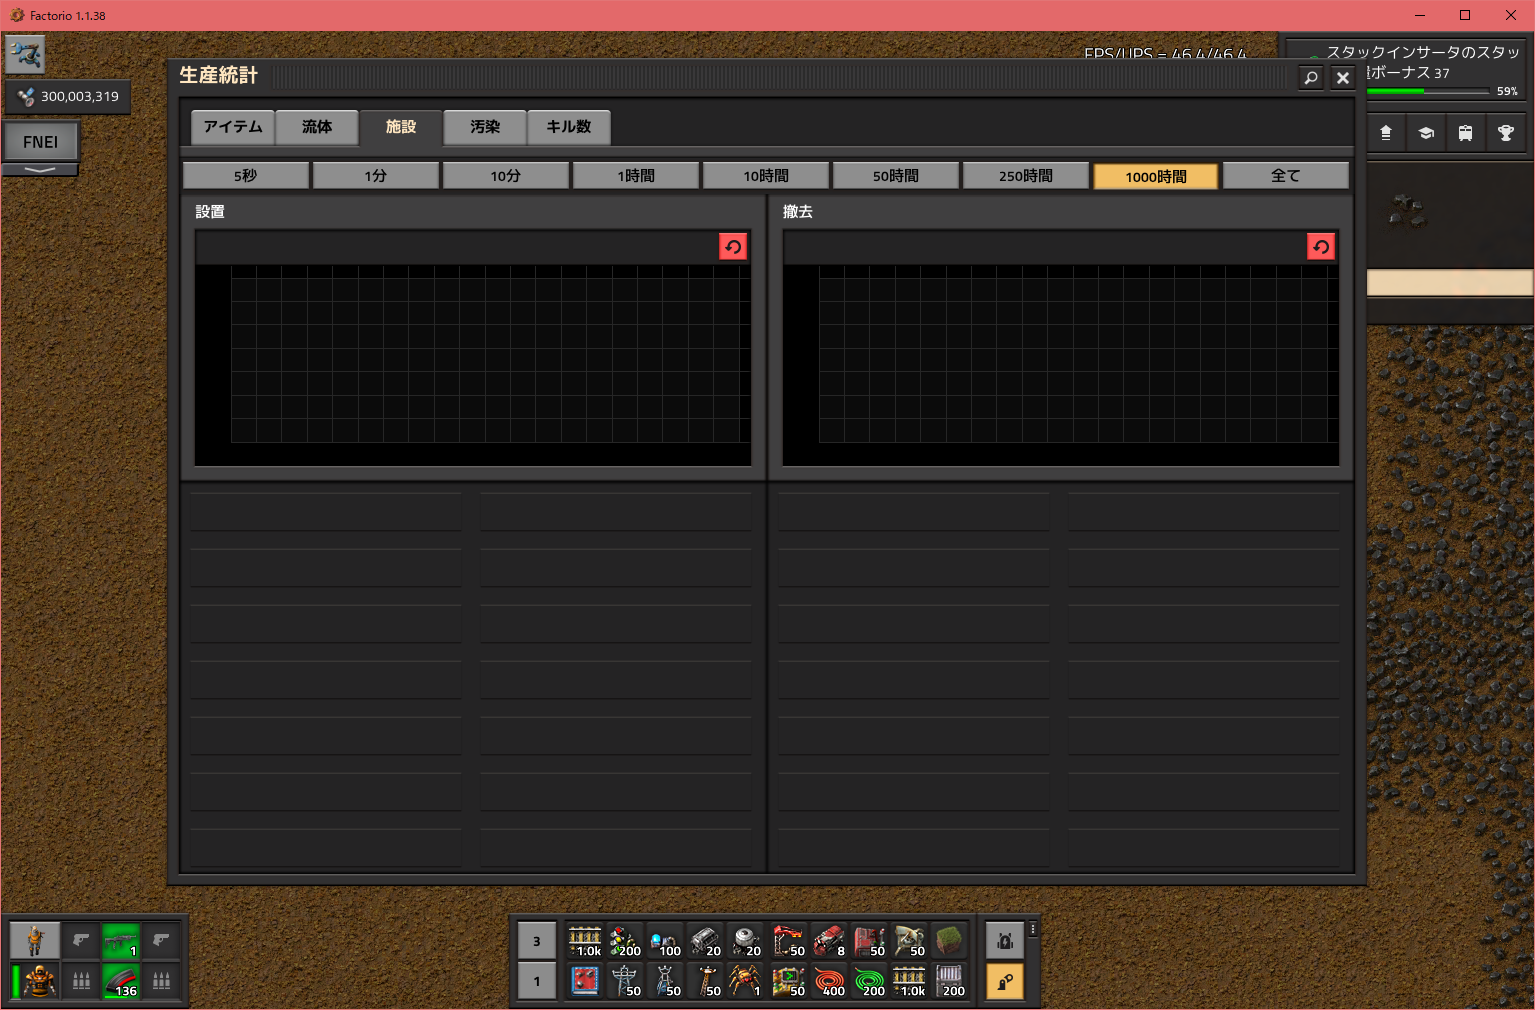
Task: Pick red inserter stack of 50 in top row
Action: coord(789,941)
